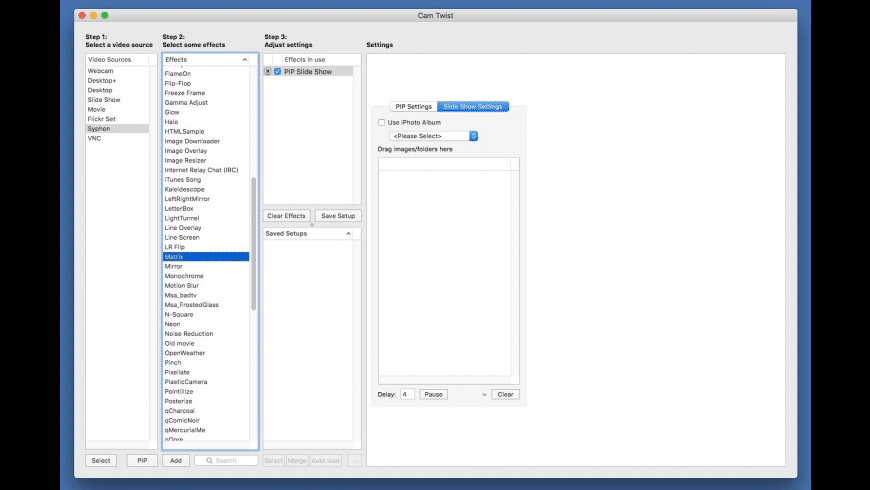This screenshot has height=490, width=870.
Task: Click the green zoom window button
Action: [x=105, y=16]
